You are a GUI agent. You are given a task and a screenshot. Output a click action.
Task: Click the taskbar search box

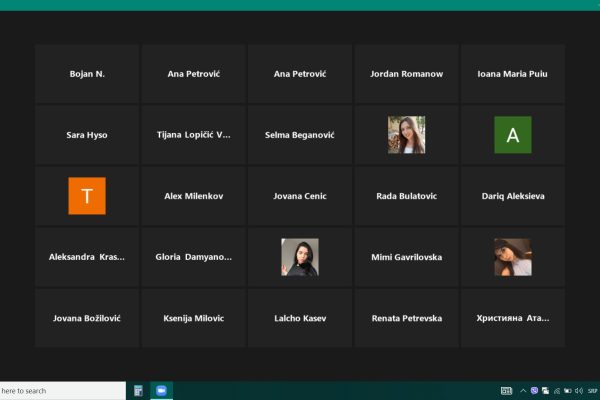[x=63, y=391]
